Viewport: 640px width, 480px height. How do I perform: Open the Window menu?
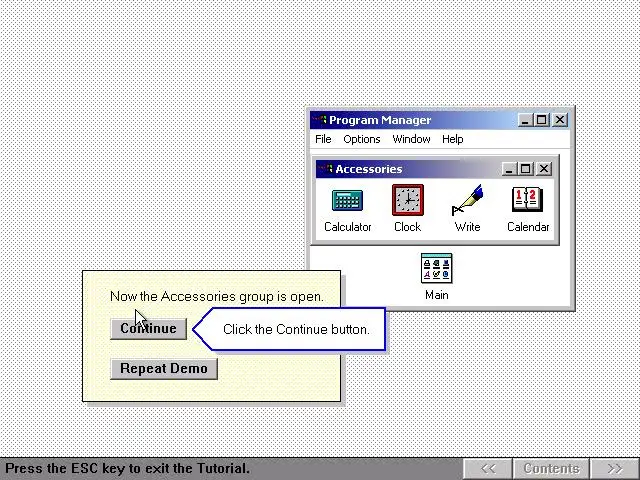tap(411, 139)
